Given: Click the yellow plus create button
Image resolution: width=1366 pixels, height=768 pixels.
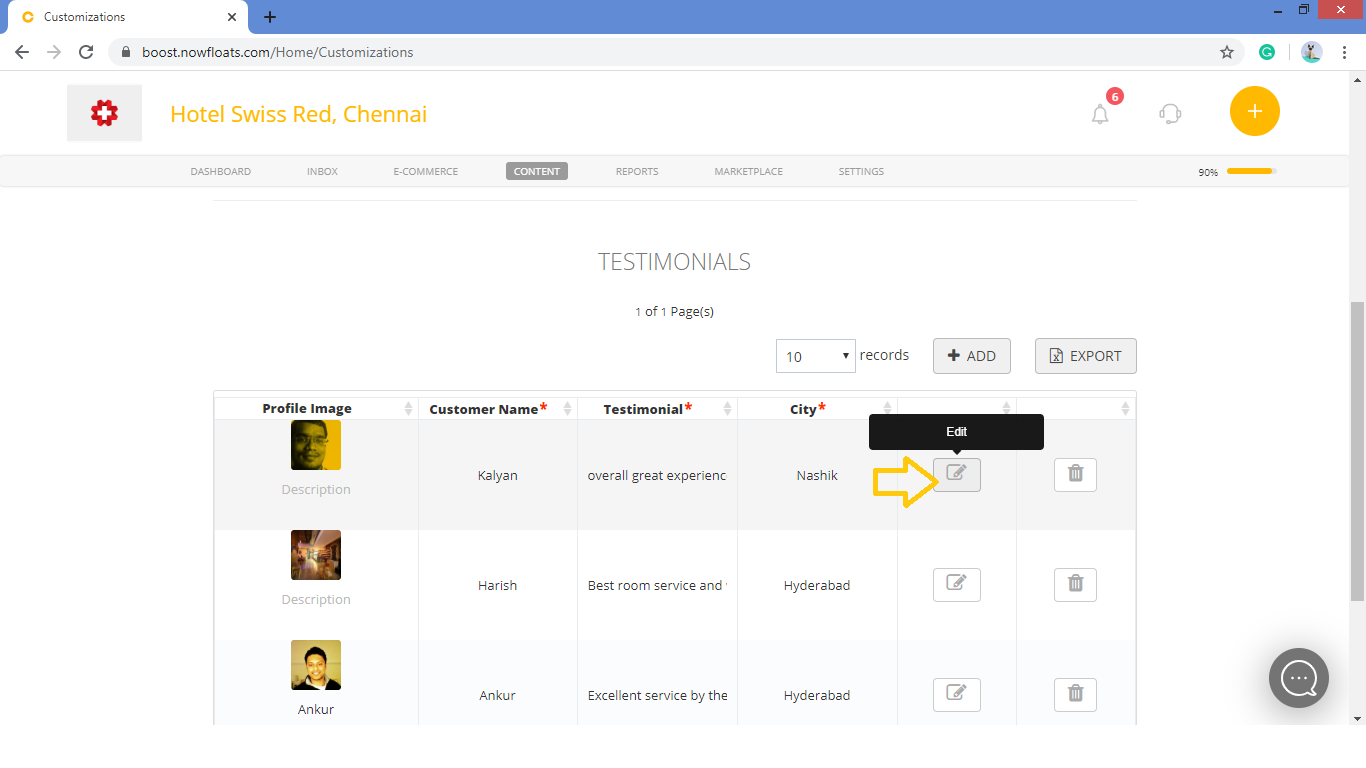Looking at the screenshot, I should click(1255, 111).
